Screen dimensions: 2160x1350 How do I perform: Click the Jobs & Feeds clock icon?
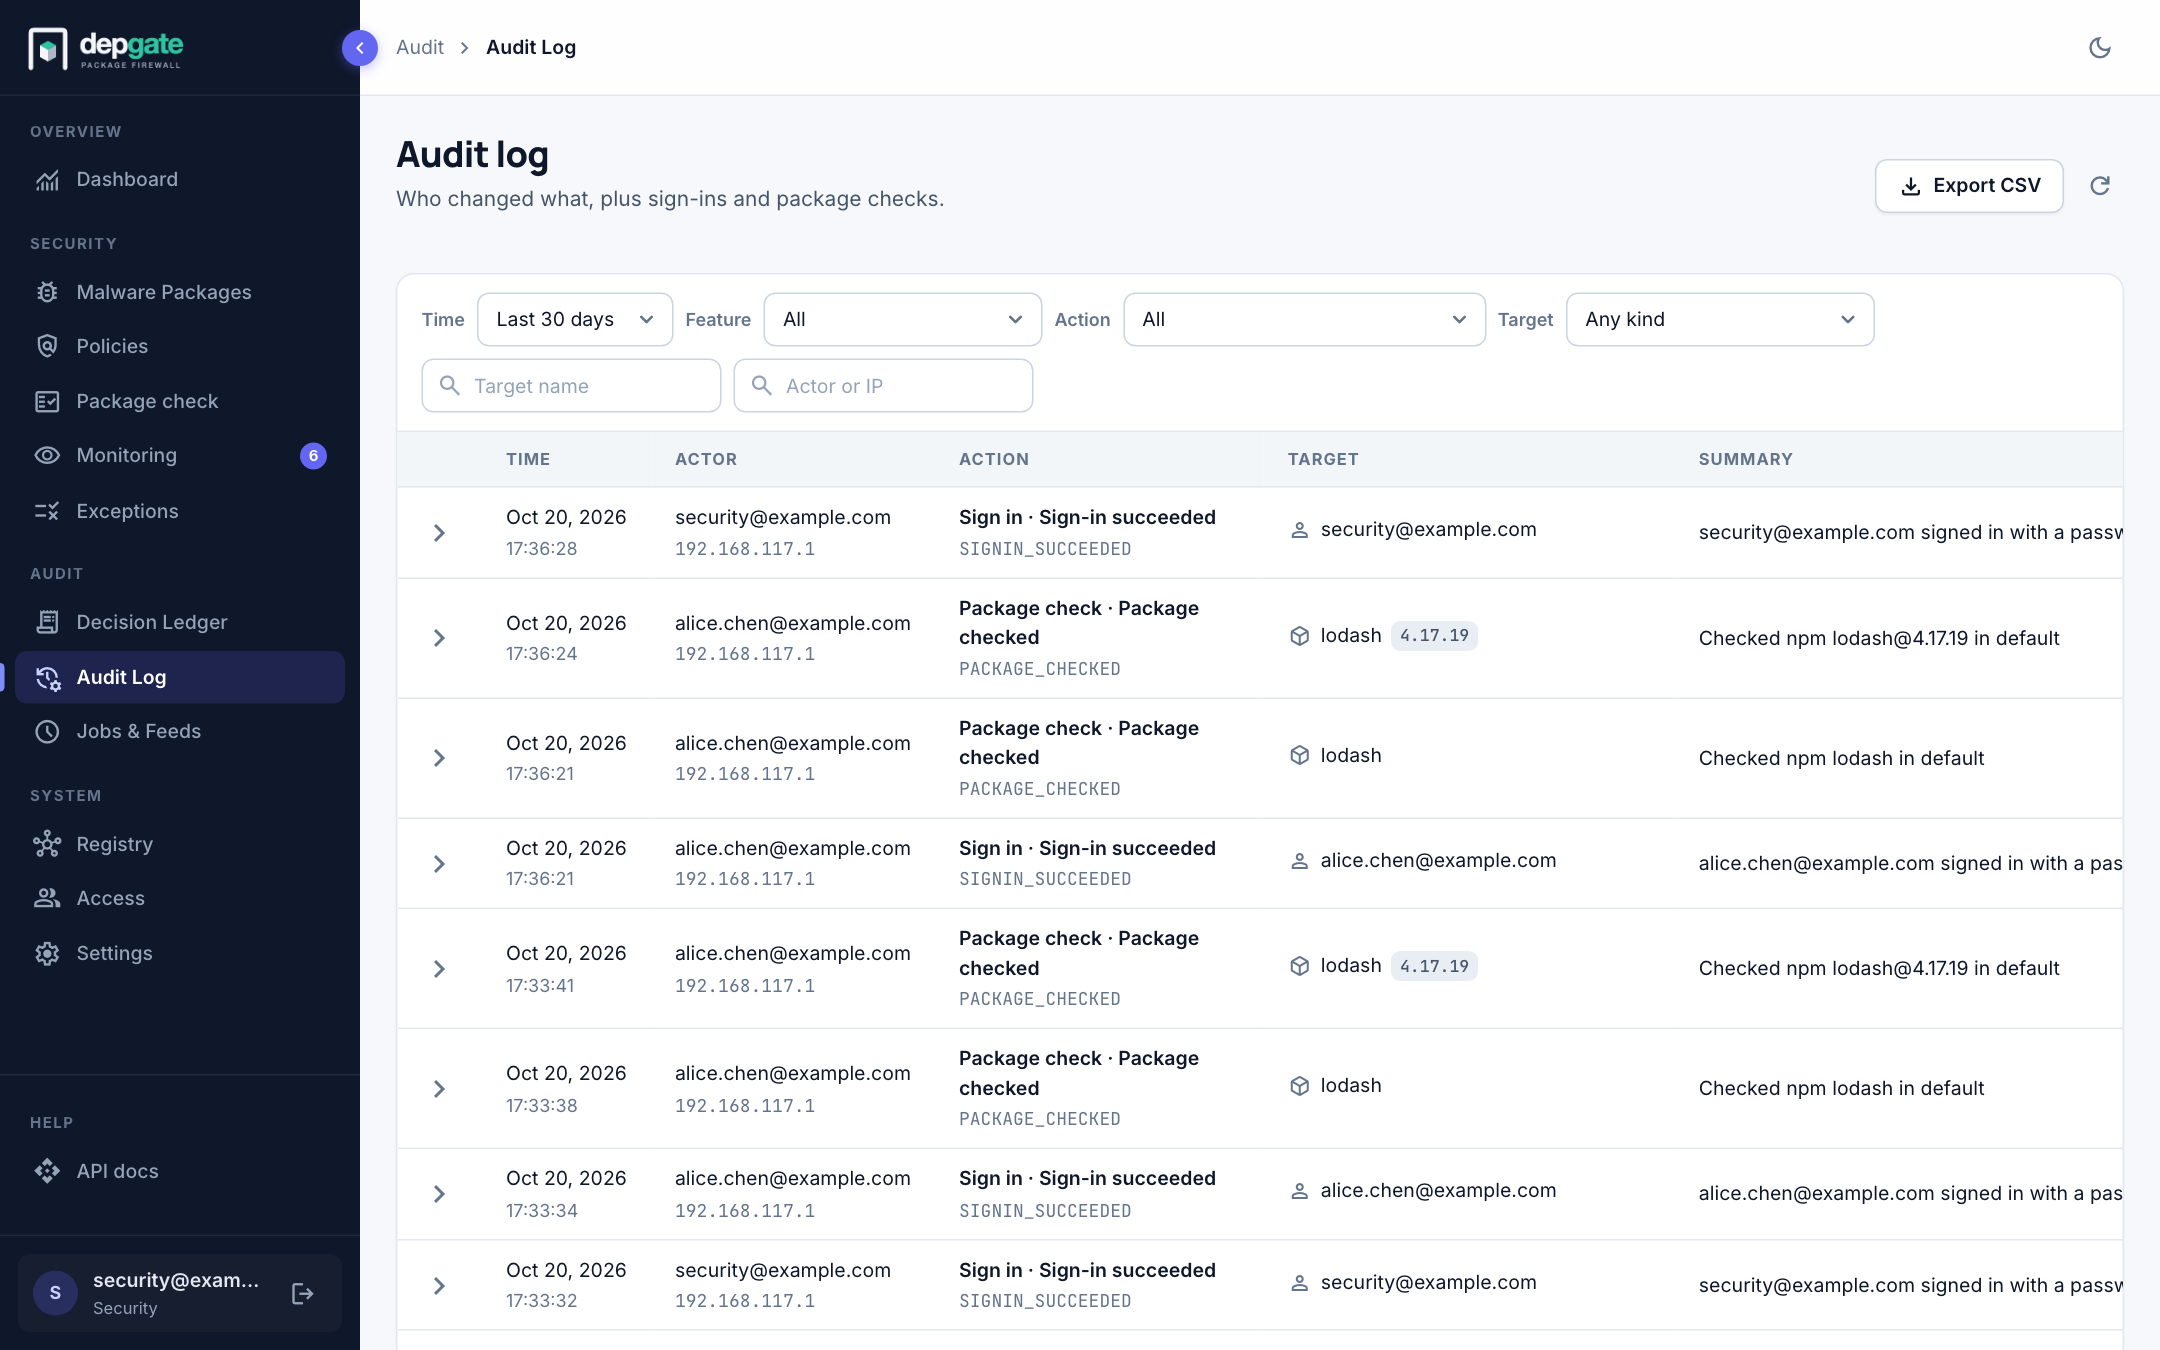[x=47, y=731]
